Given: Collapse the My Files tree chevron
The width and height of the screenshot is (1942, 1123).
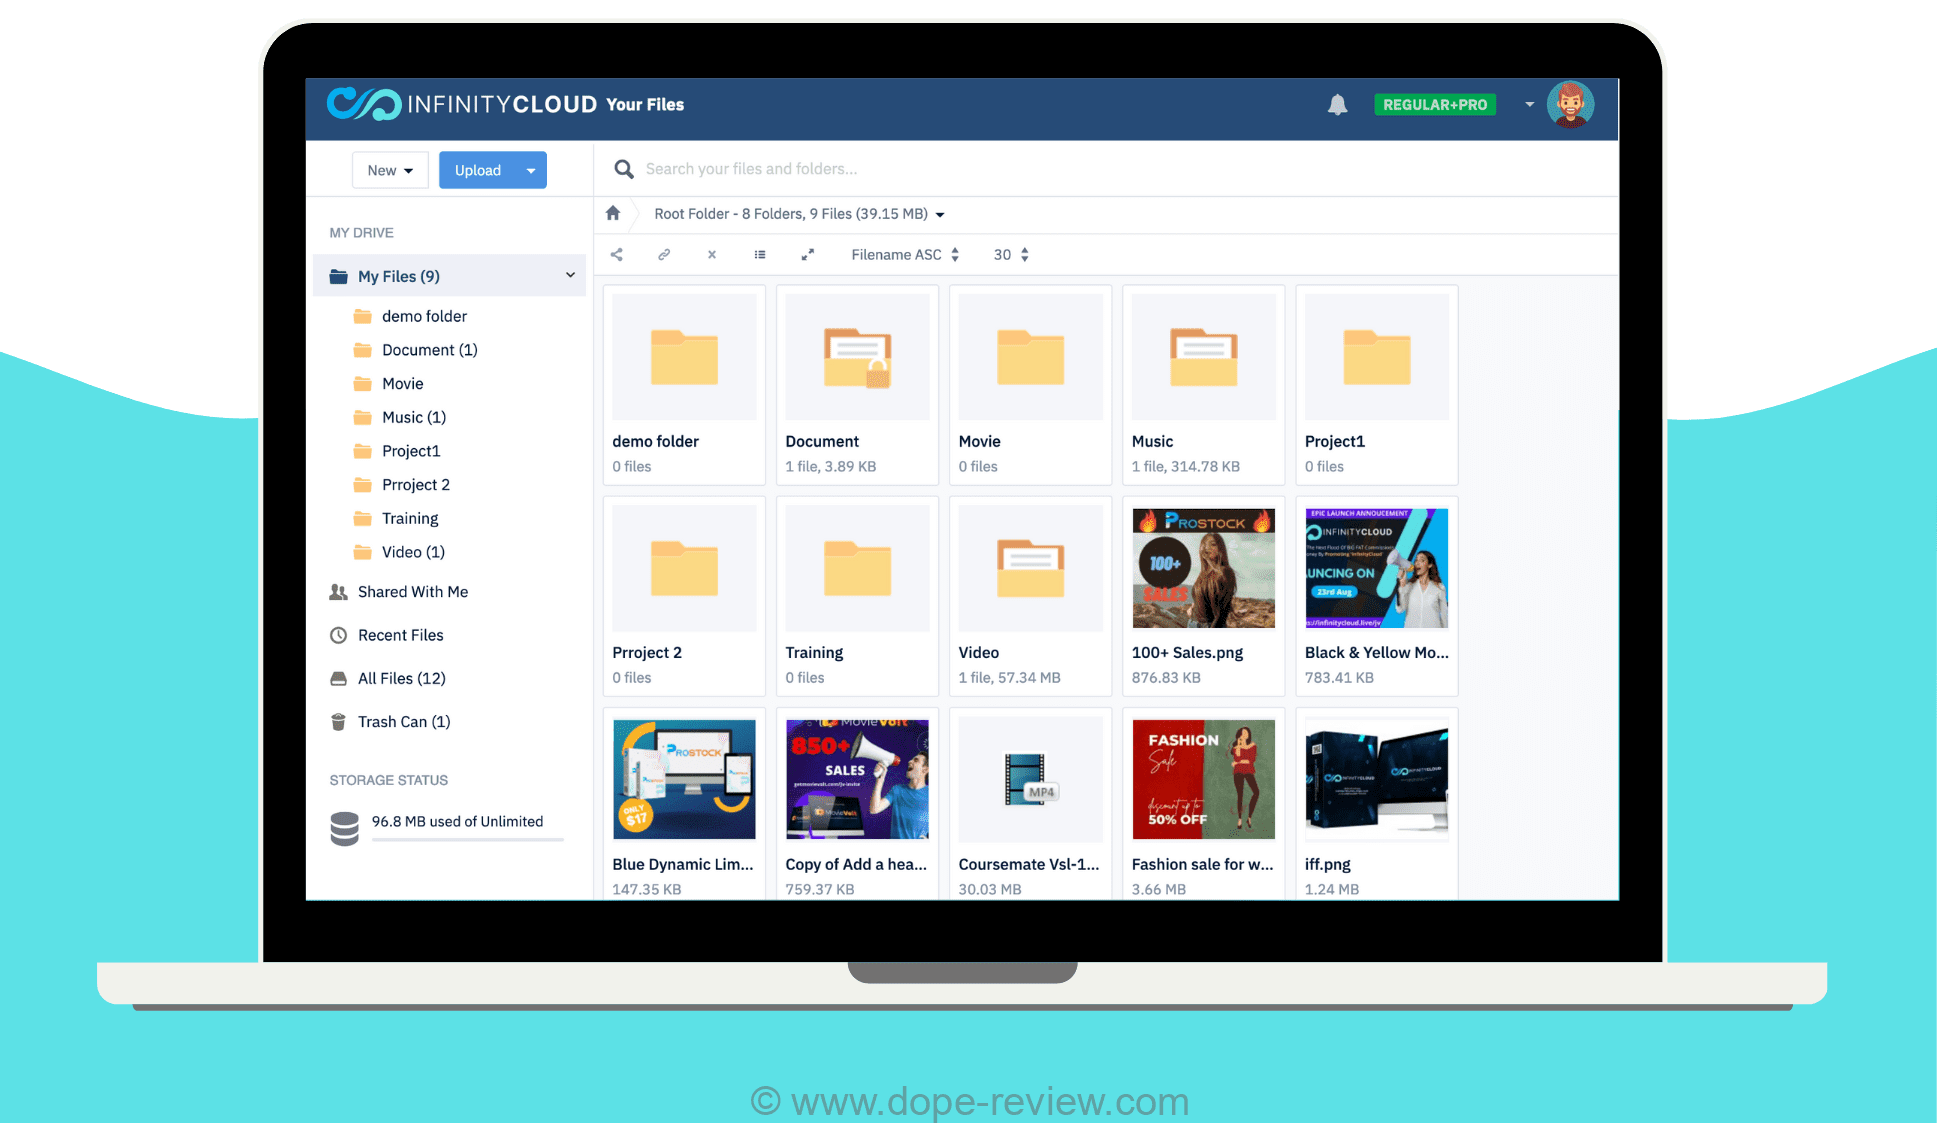Looking at the screenshot, I should 570,275.
